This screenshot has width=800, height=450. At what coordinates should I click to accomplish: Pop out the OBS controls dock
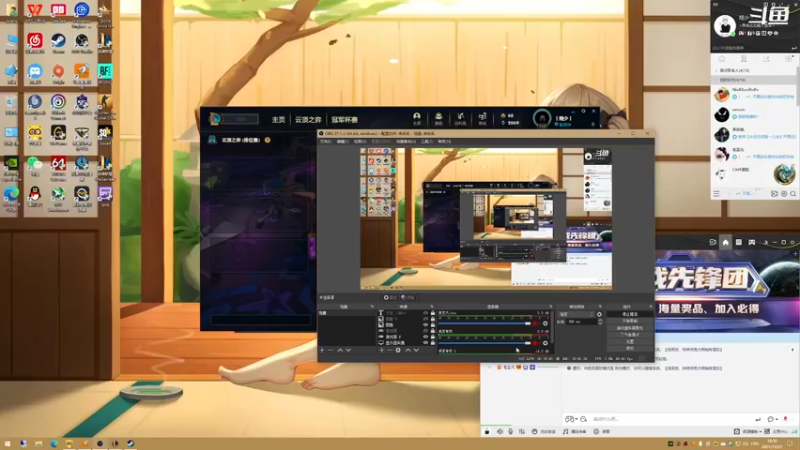click(x=650, y=307)
